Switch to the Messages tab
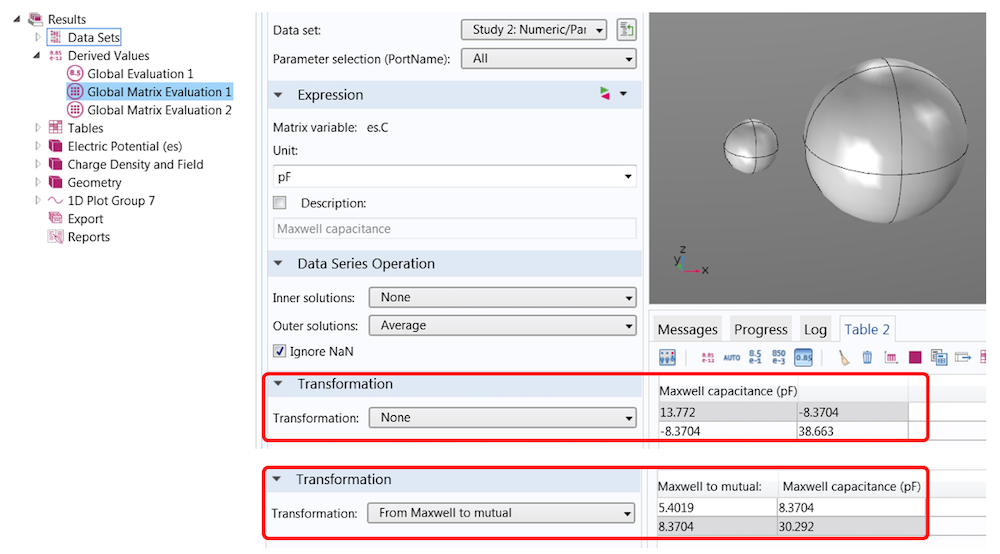Image resolution: width=1000 pixels, height=554 pixels. point(688,330)
